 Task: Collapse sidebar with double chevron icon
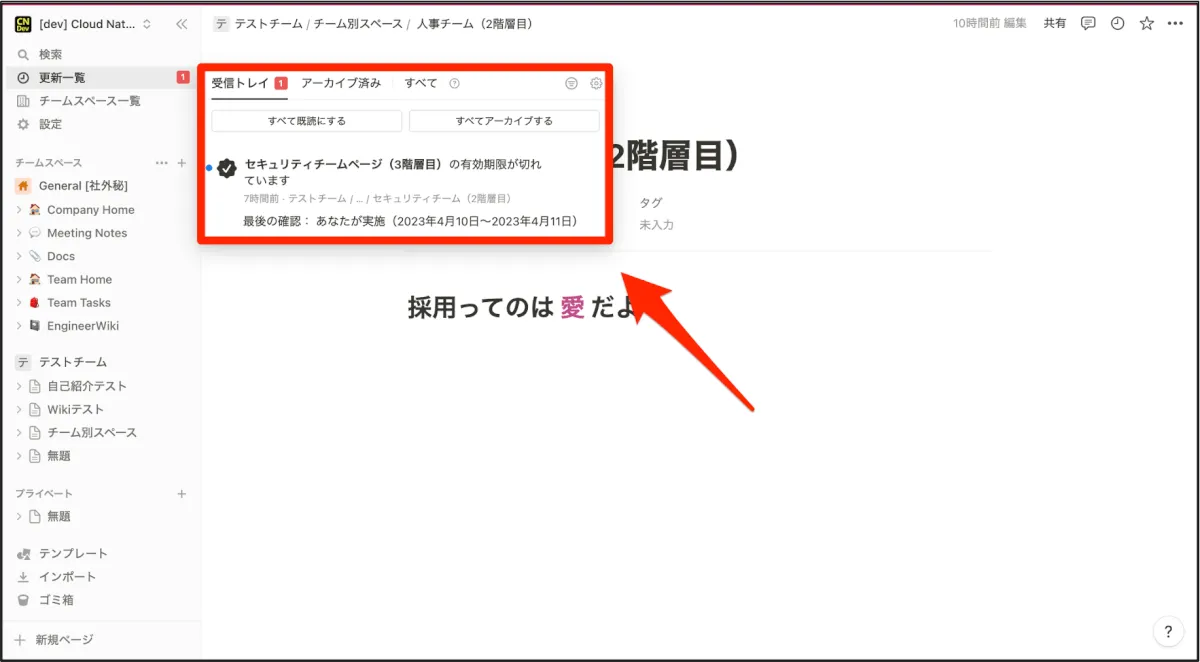(x=181, y=24)
